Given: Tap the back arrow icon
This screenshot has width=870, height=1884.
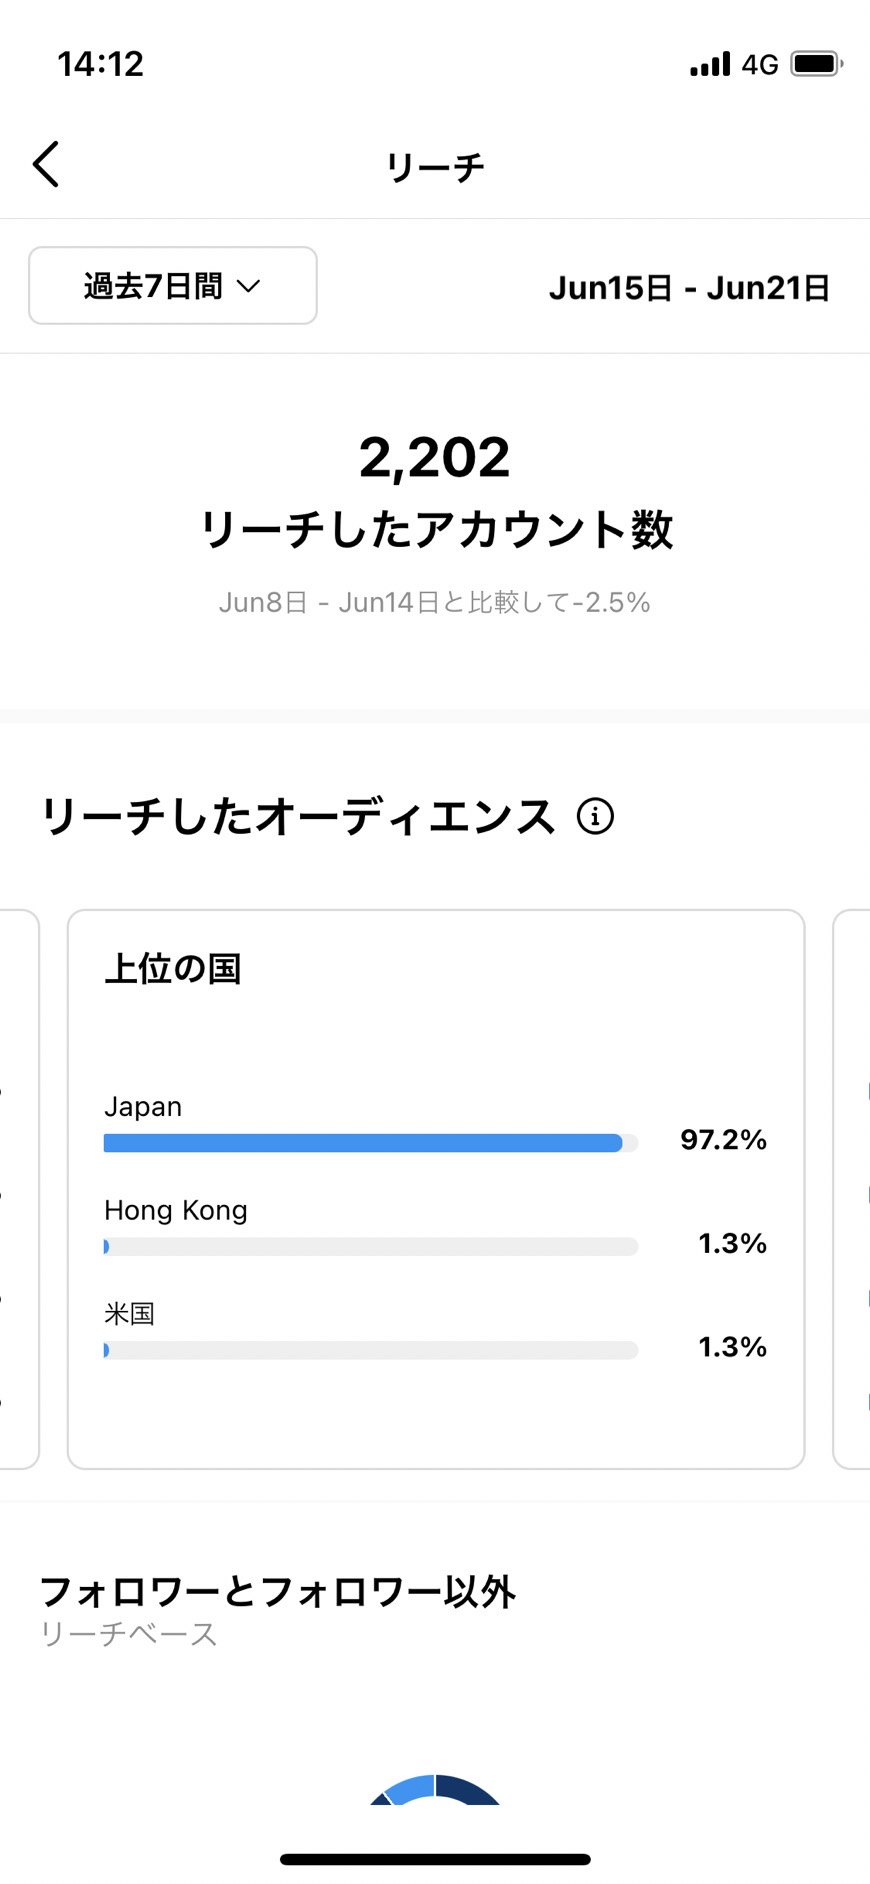Looking at the screenshot, I should click(x=46, y=164).
